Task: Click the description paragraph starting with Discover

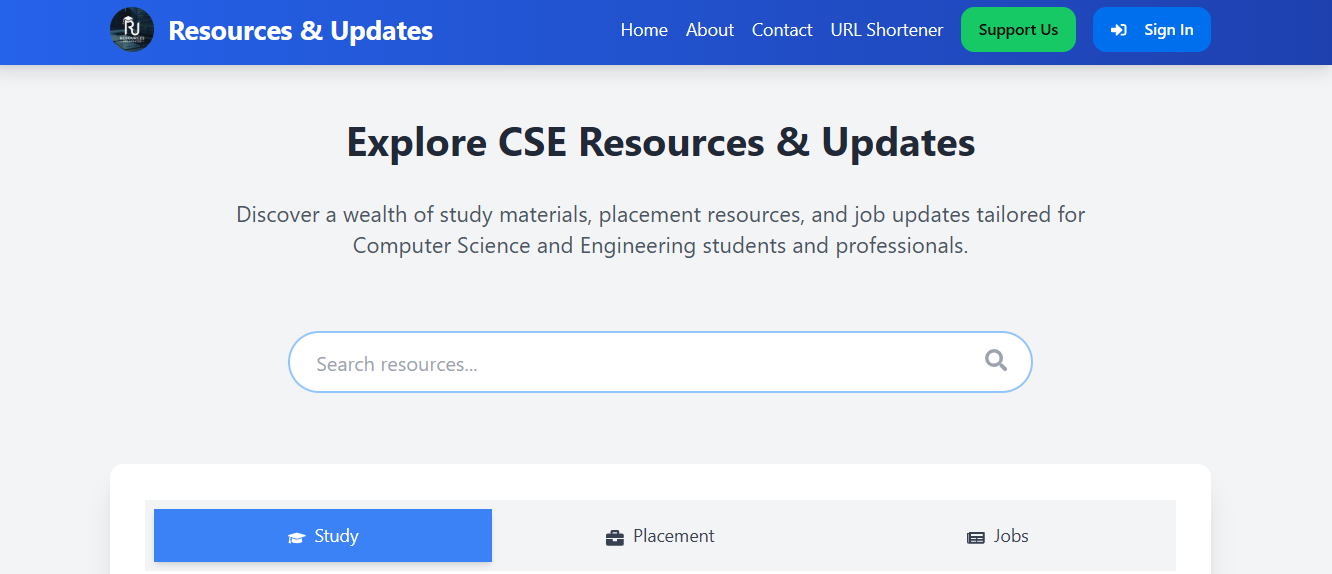Action: tap(660, 230)
